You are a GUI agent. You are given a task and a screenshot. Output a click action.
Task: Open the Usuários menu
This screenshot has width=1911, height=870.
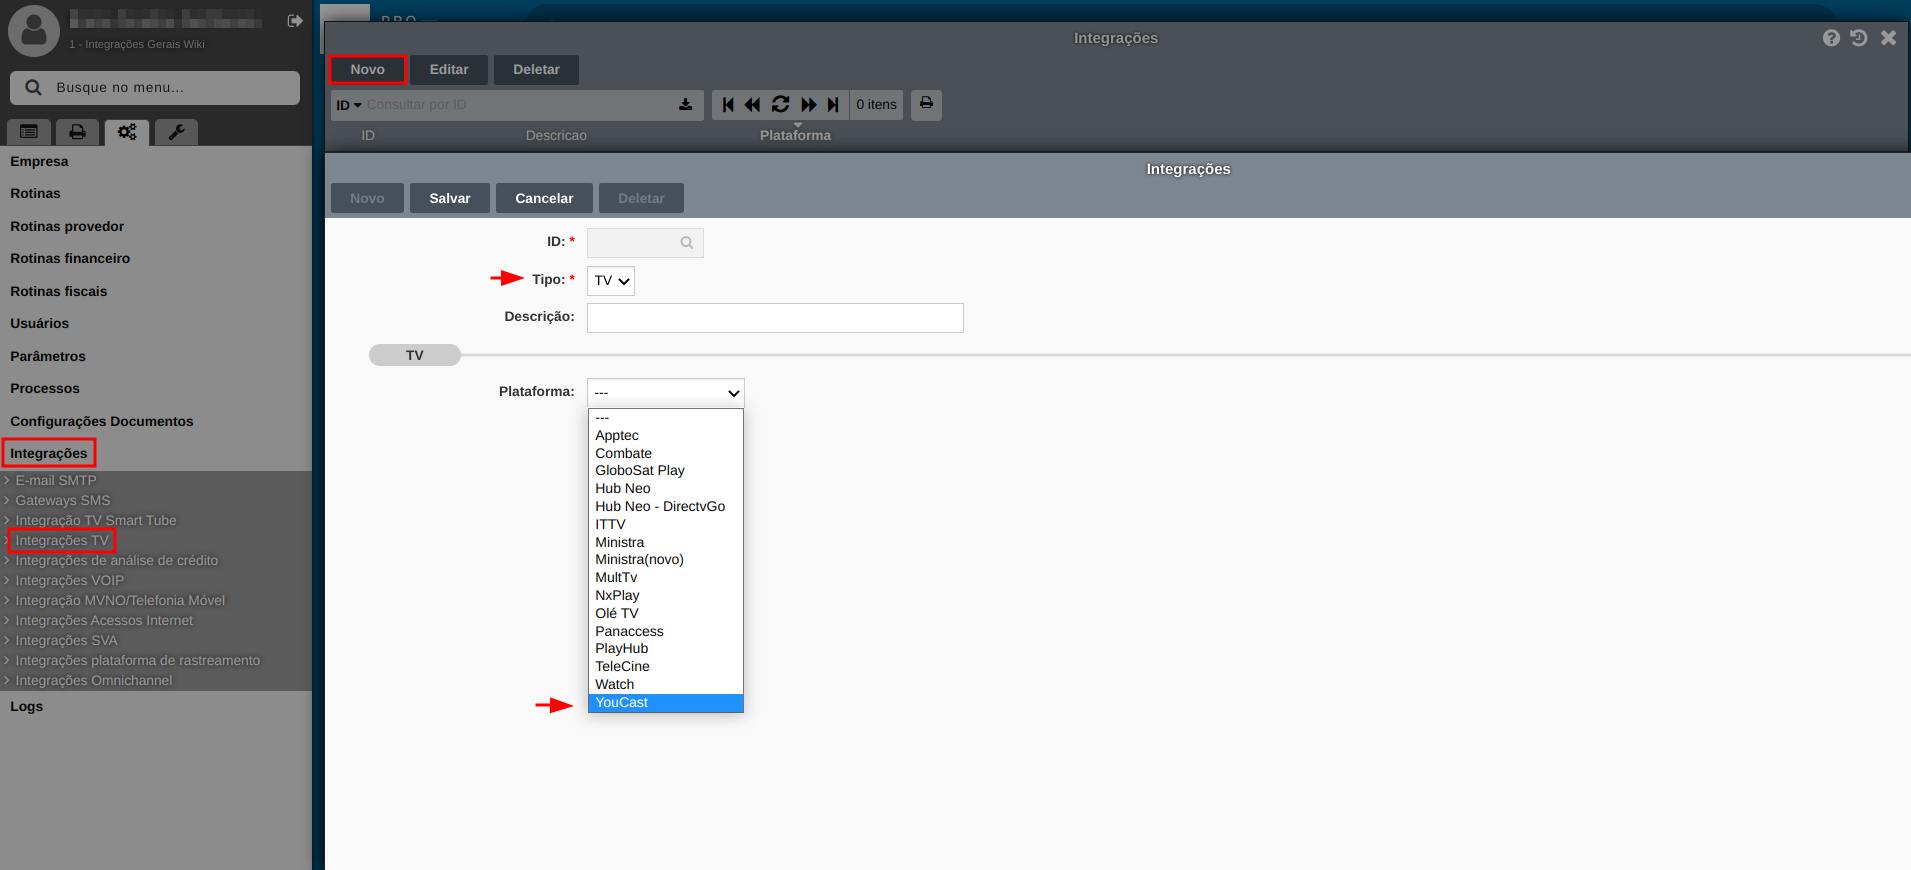[40, 324]
